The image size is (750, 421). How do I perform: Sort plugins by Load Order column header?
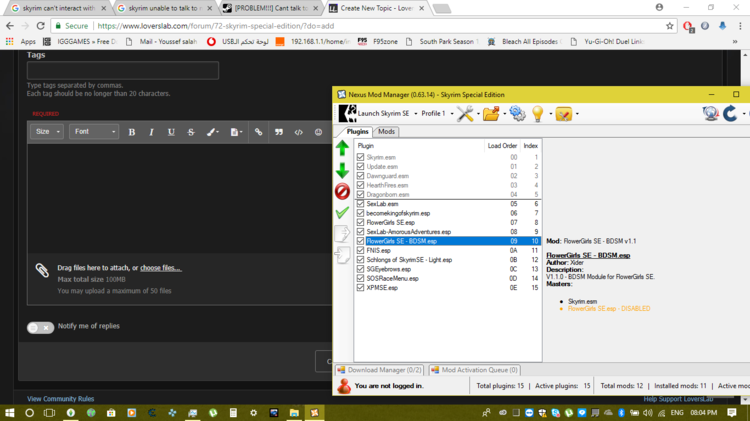point(502,145)
